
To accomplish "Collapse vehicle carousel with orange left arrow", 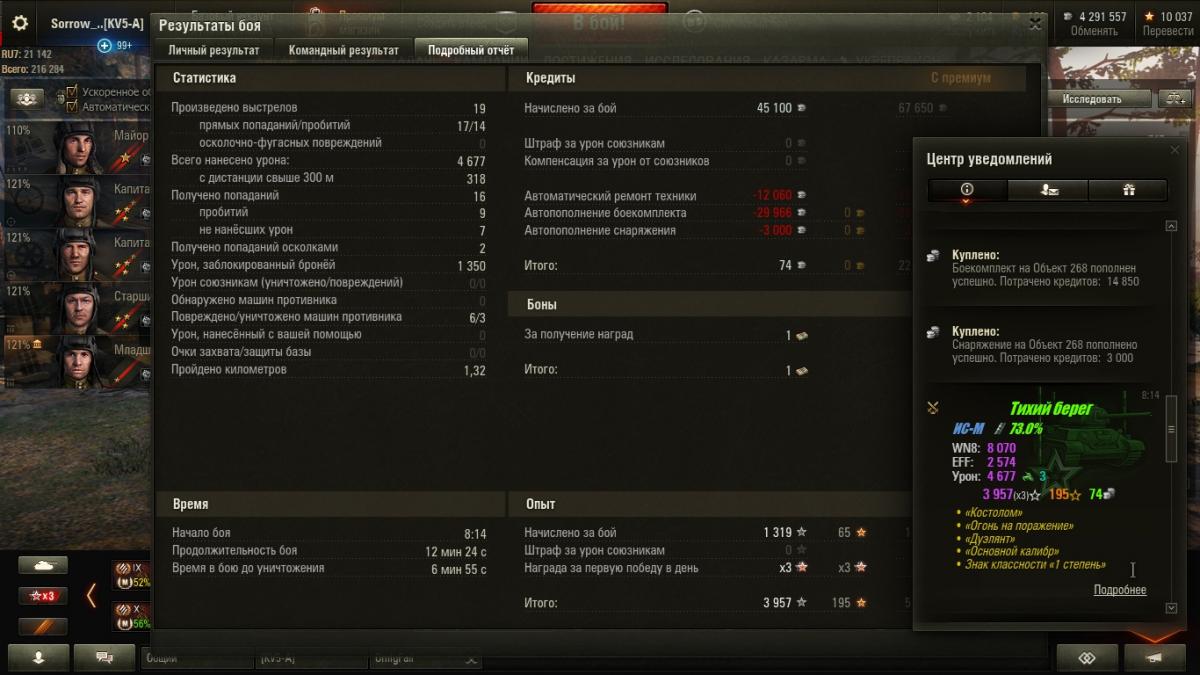I will click(x=91, y=596).
